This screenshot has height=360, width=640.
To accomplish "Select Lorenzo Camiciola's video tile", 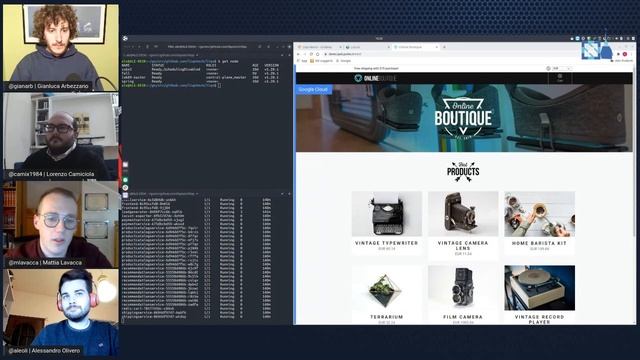I will tap(61, 136).
